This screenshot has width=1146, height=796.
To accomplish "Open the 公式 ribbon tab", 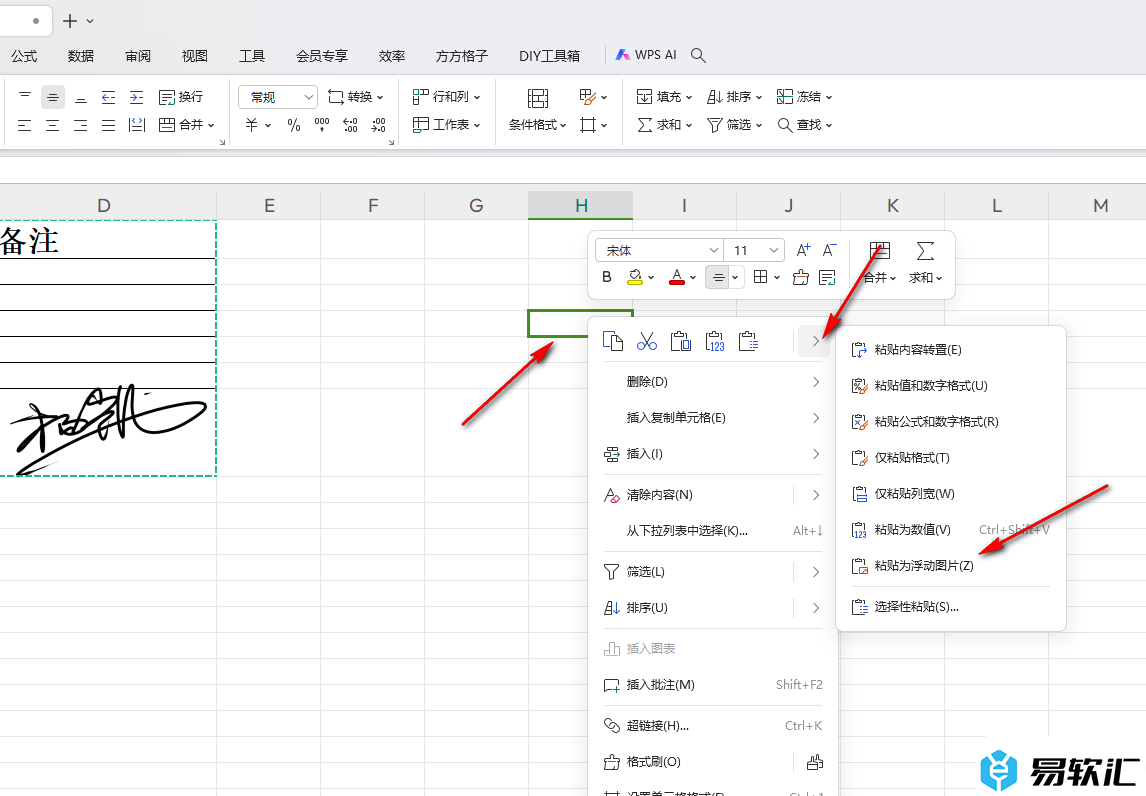I will 24,56.
